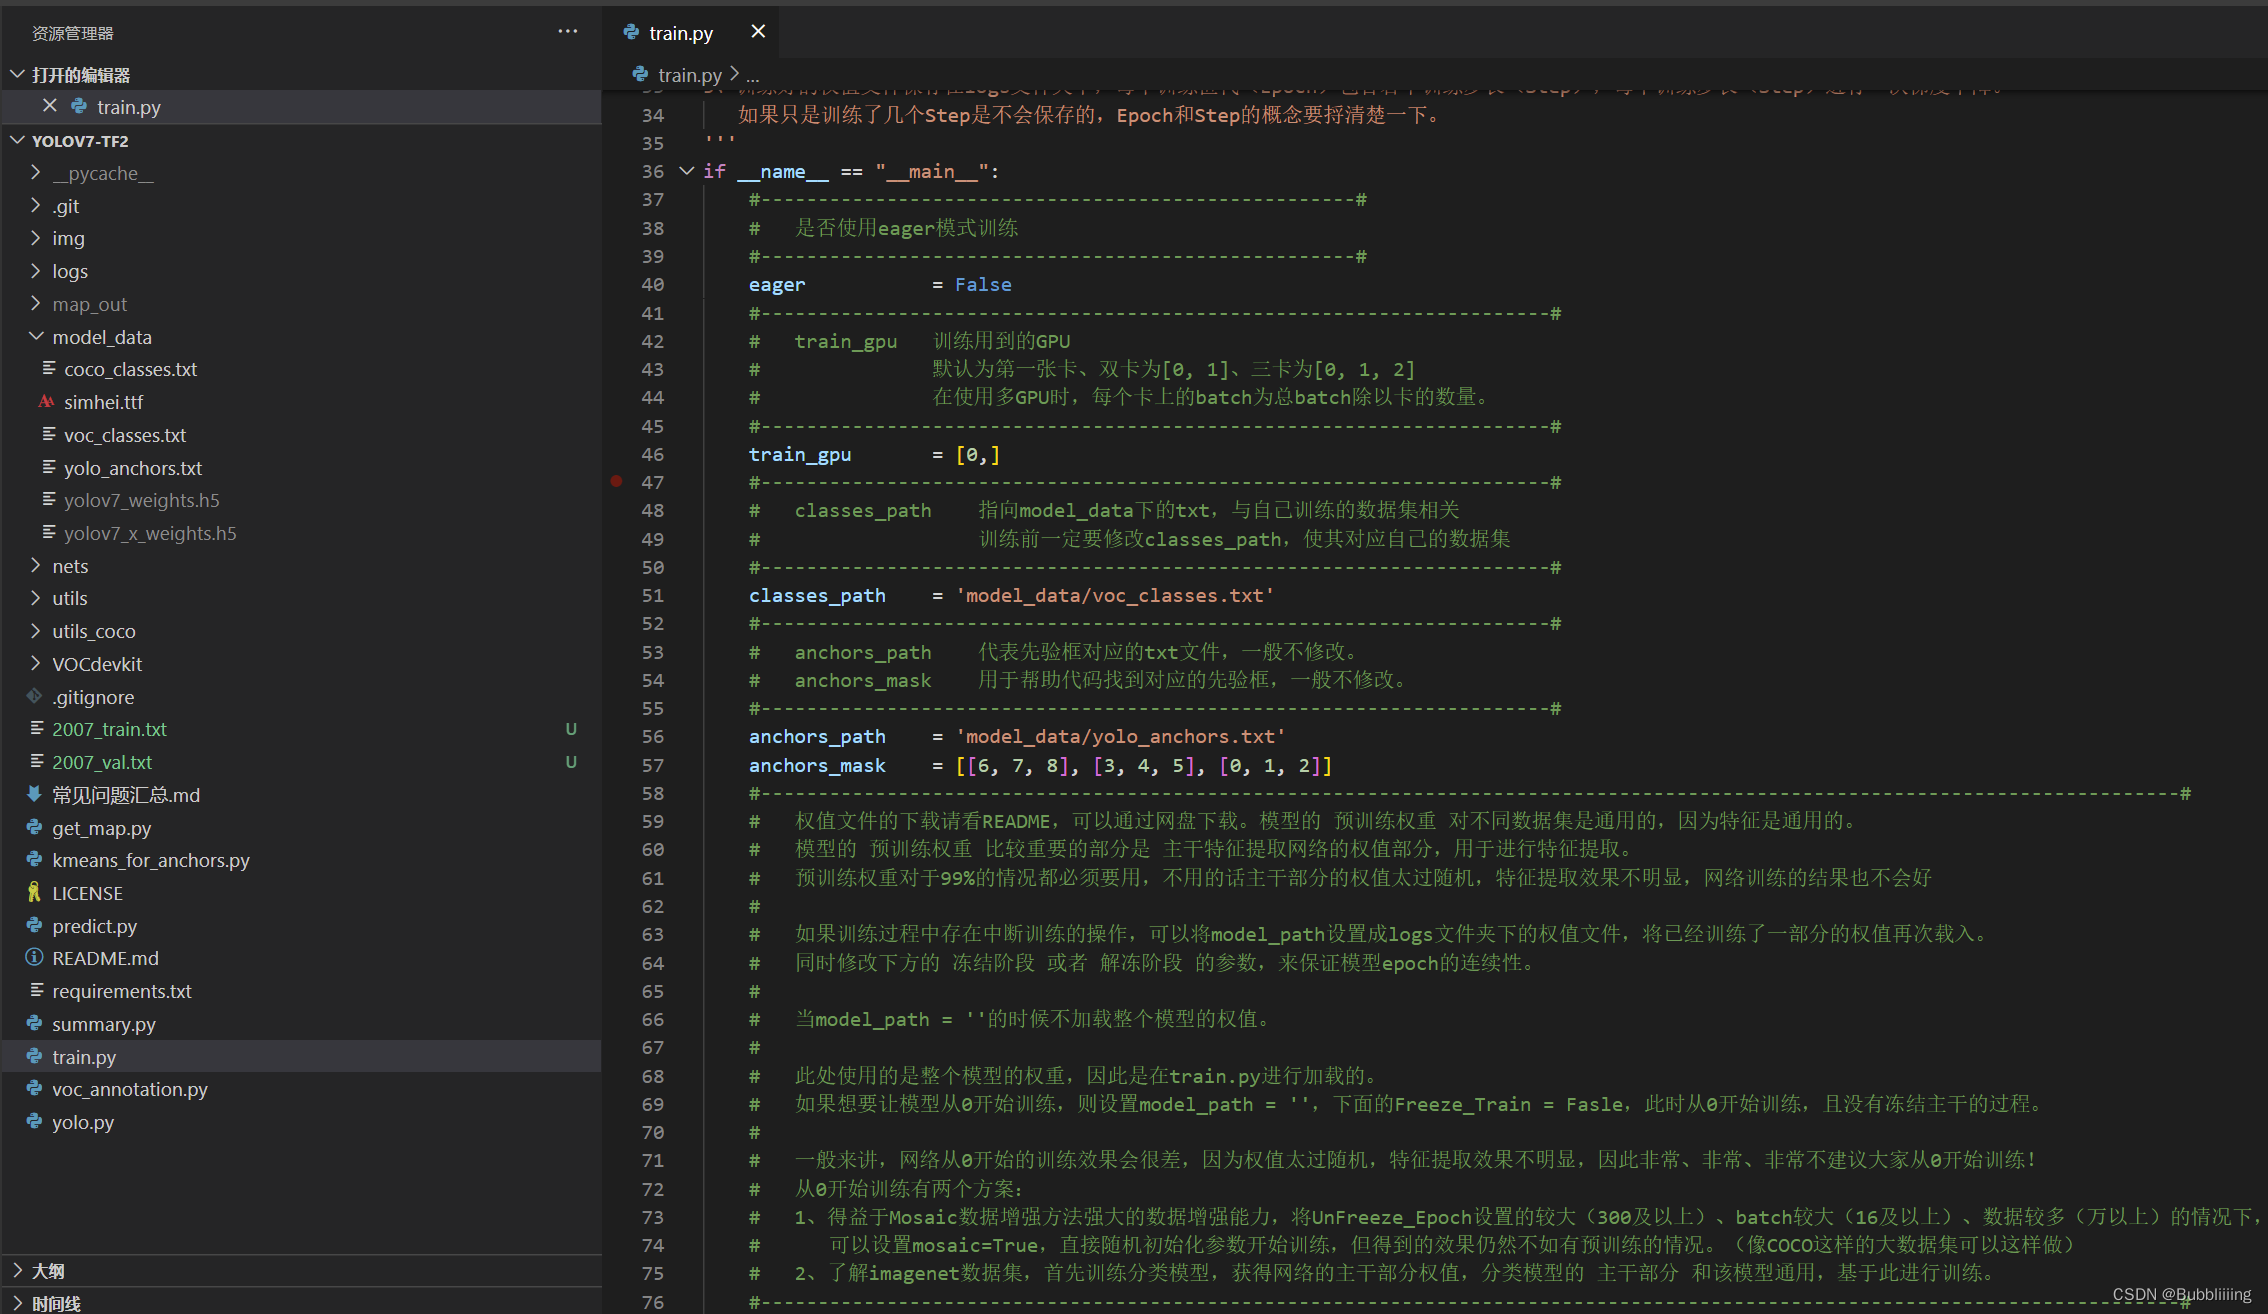Select the train.py editor tab
The width and height of the screenshot is (2268, 1314).
(680, 33)
